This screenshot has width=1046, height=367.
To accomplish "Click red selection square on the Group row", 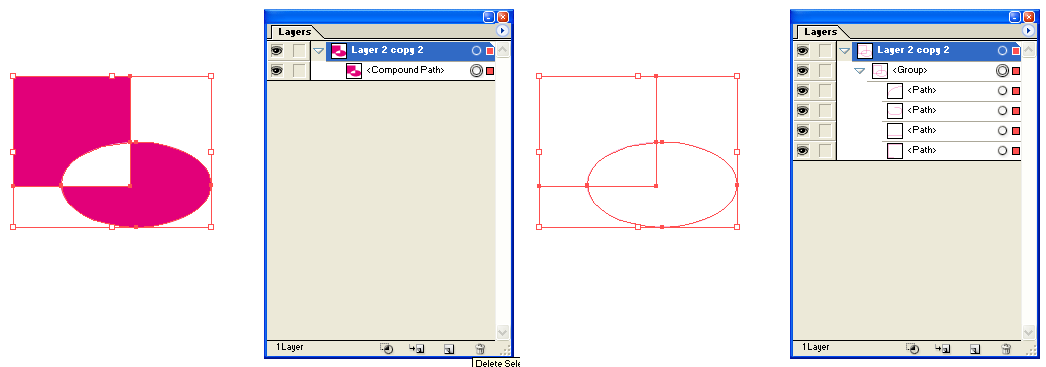I will click(1016, 71).
